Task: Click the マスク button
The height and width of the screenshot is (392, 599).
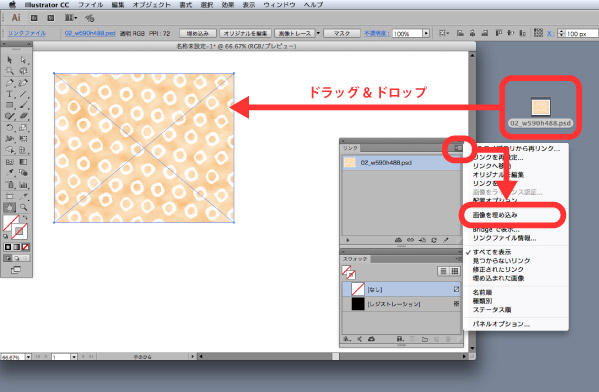Action: pos(342,34)
